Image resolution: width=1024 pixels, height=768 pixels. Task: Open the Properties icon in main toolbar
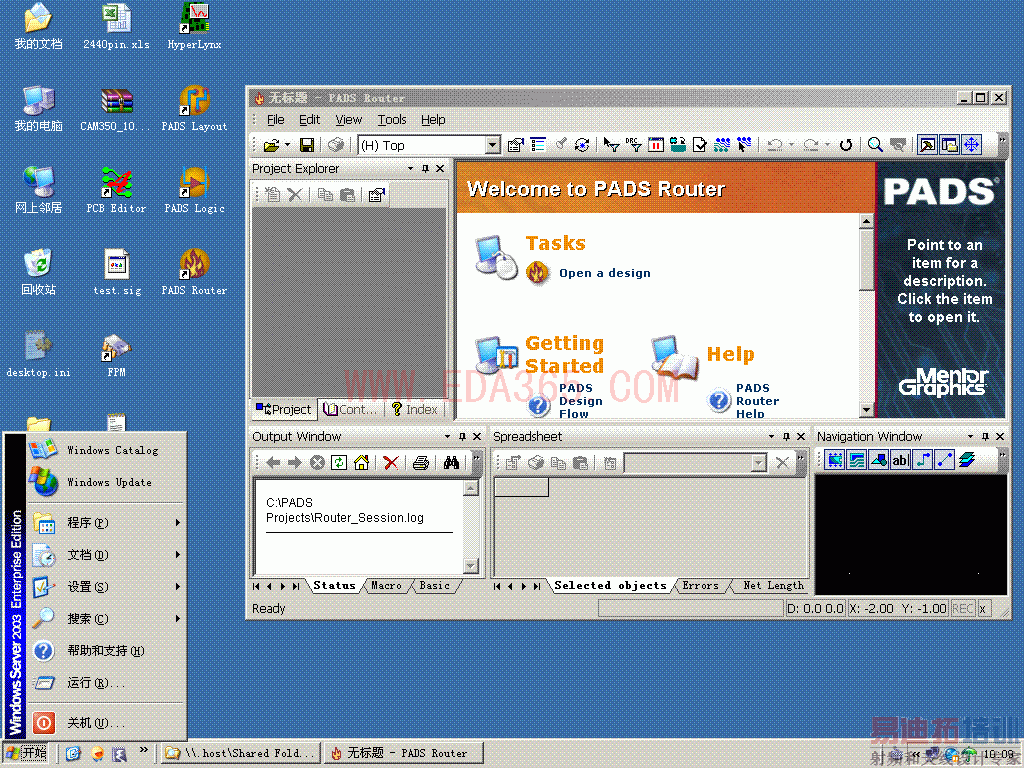click(x=516, y=145)
